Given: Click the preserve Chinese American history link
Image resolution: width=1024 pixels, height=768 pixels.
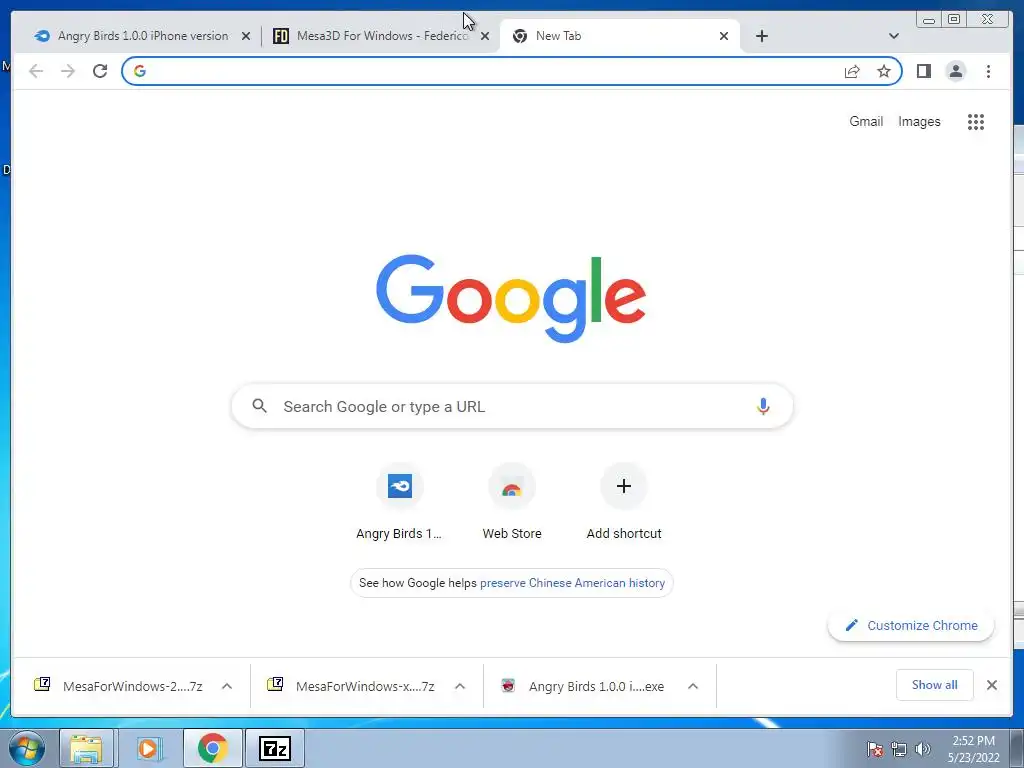Looking at the screenshot, I should (x=572, y=583).
